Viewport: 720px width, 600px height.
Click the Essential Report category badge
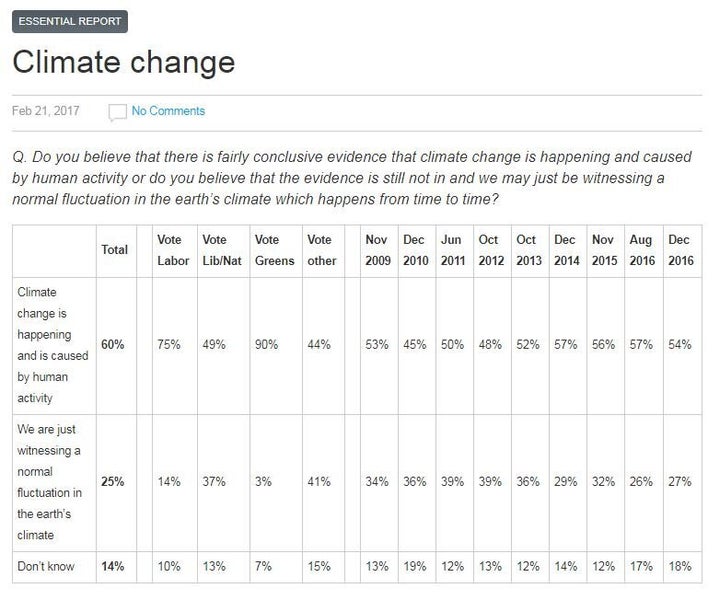click(x=70, y=22)
